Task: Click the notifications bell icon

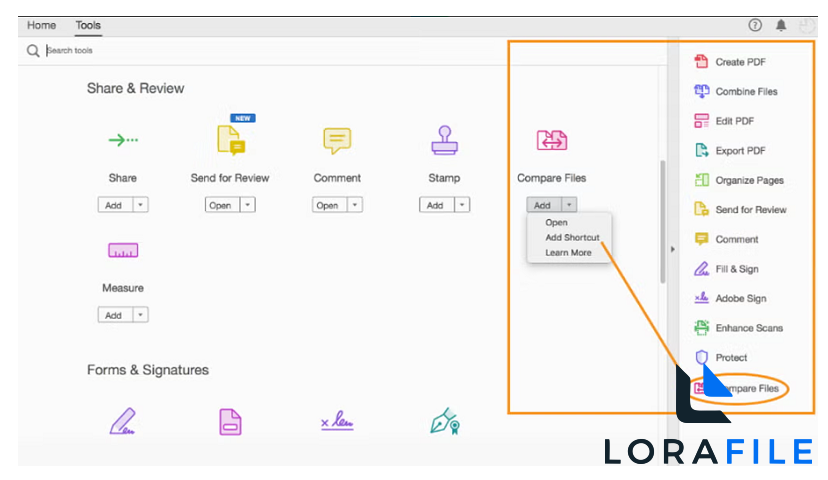Action: [x=781, y=25]
